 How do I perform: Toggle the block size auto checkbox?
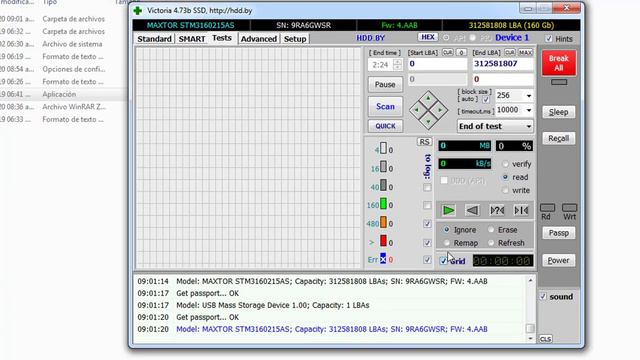click(486, 100)
